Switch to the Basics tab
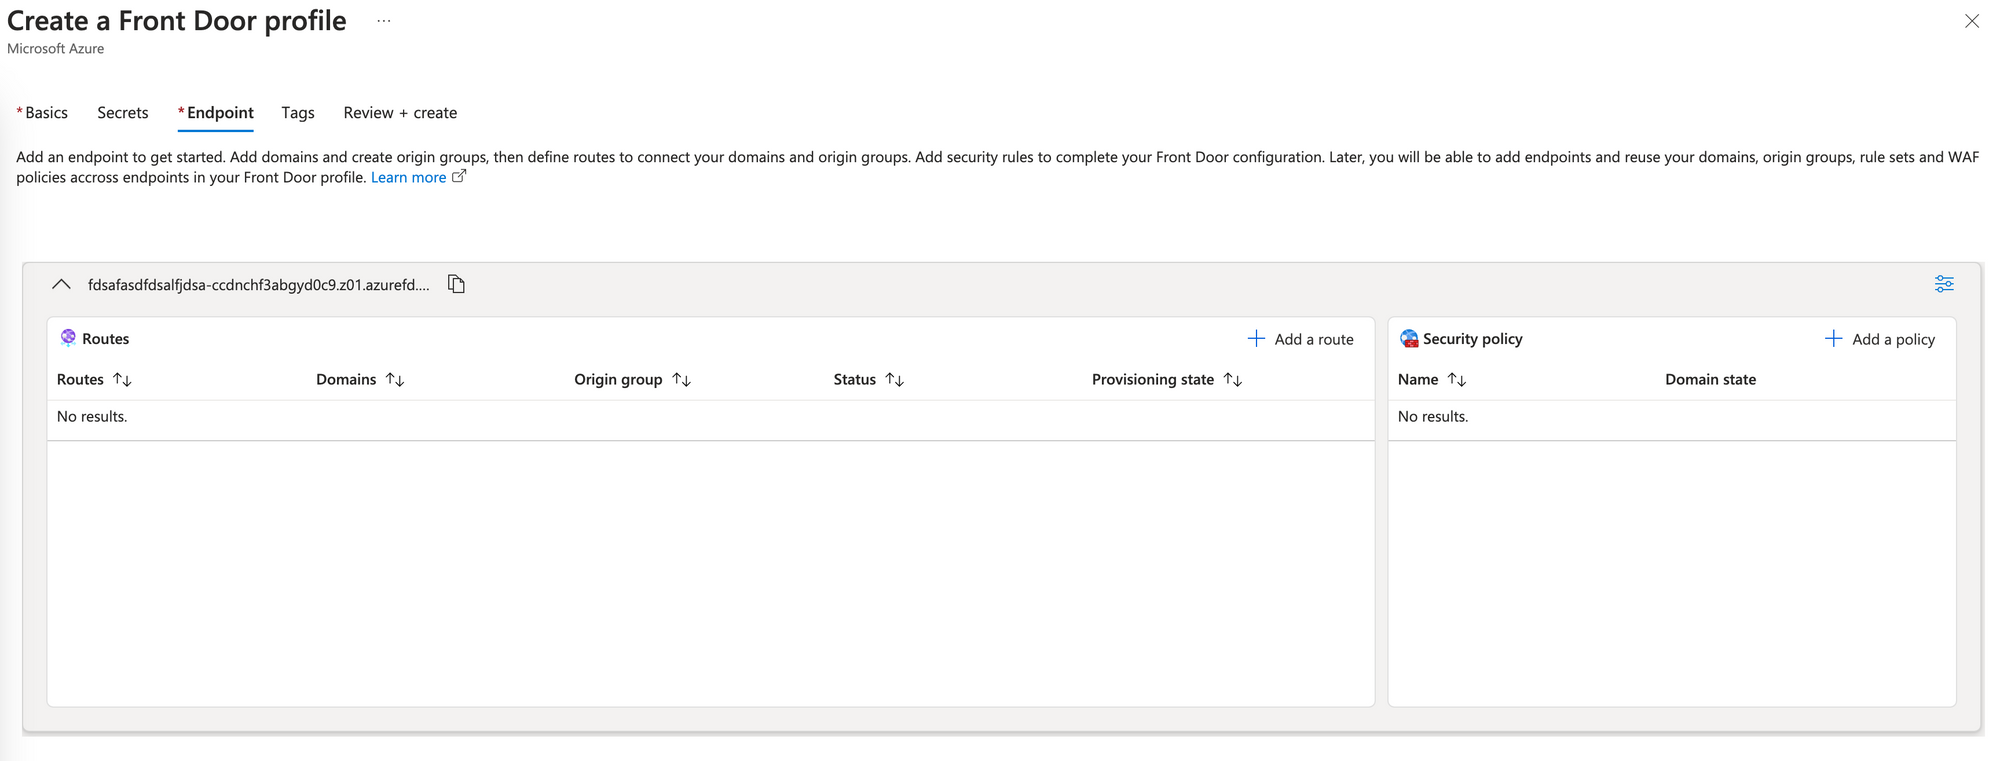The height and width of the screenshot is (761, 2000). [x=42, y=113]
